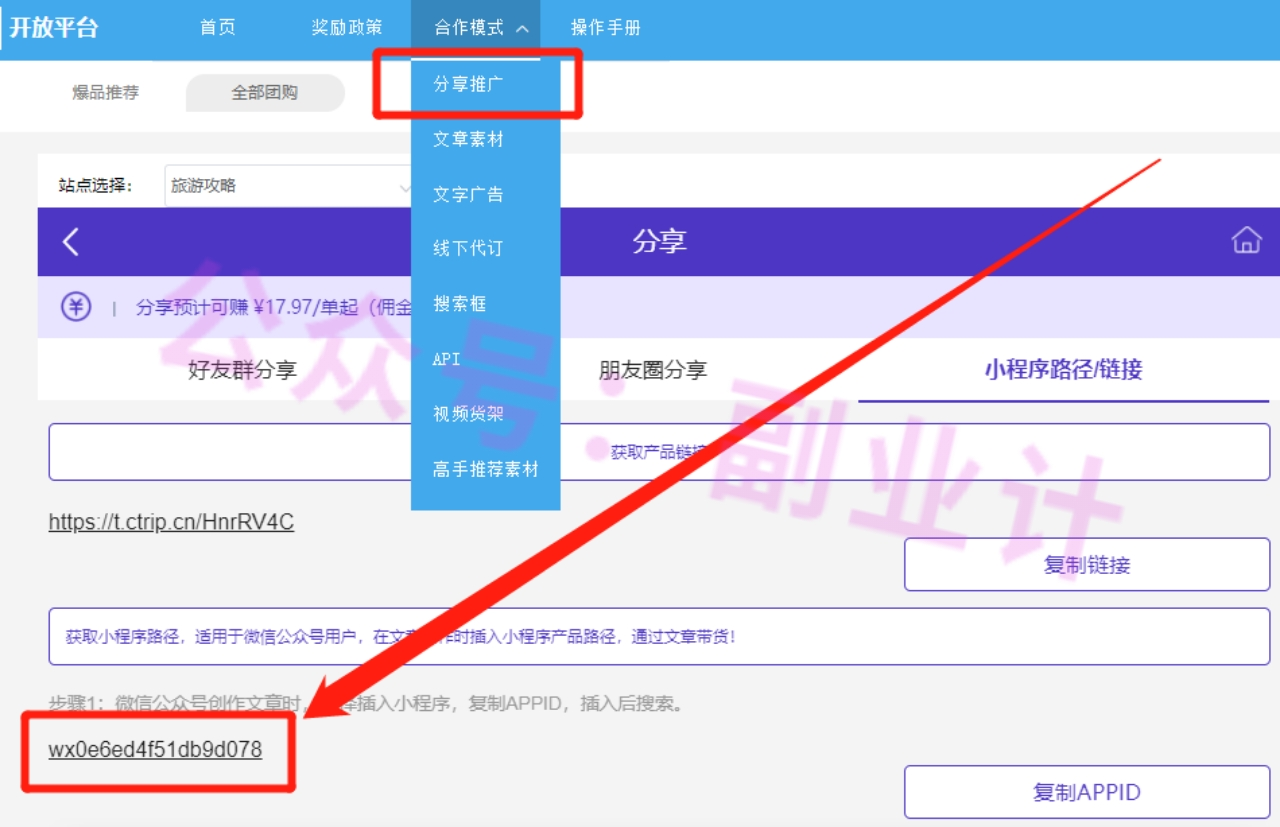Choose 文字广告 in the menu
The image size is (1280, 827).
tap(468, 194)
